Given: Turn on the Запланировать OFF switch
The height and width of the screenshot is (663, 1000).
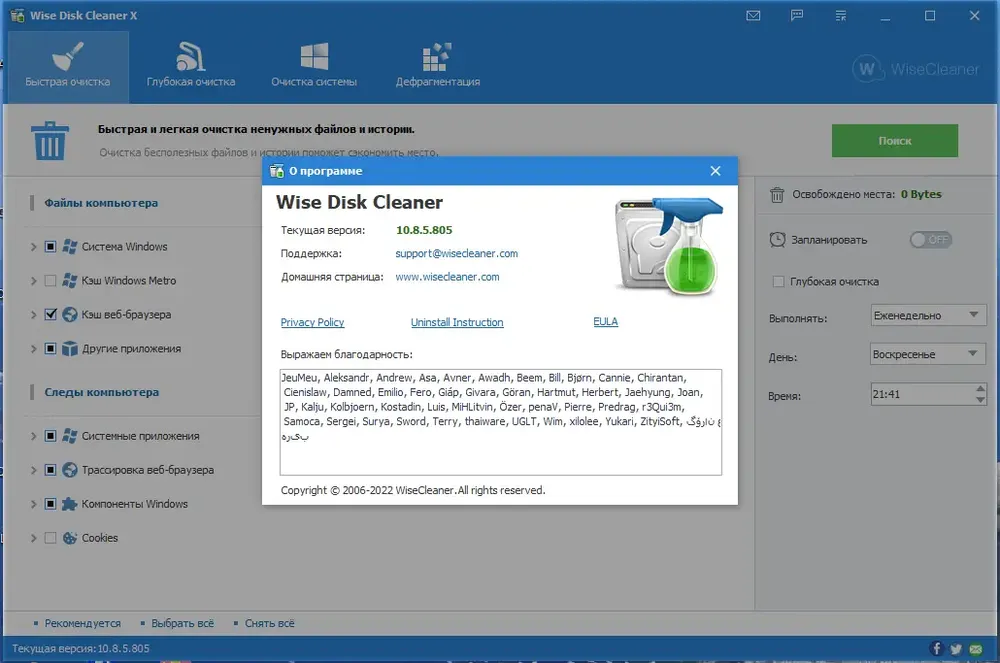Looking at the screenshot, I should coord(930,240).
